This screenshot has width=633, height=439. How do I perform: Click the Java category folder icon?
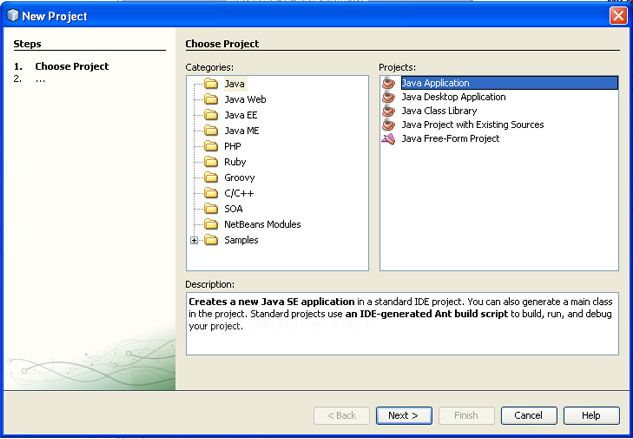[x=211, y=84]
